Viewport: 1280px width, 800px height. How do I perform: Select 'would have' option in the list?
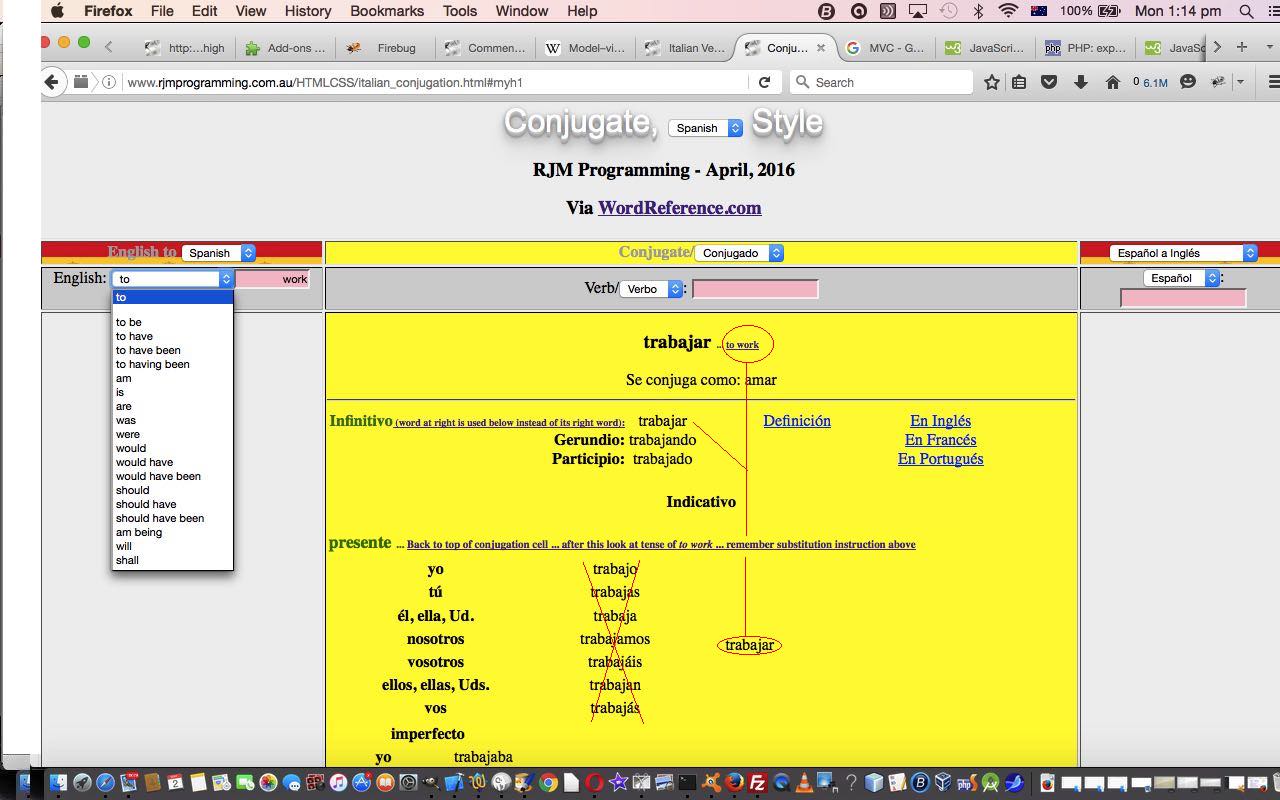(172, 462)
